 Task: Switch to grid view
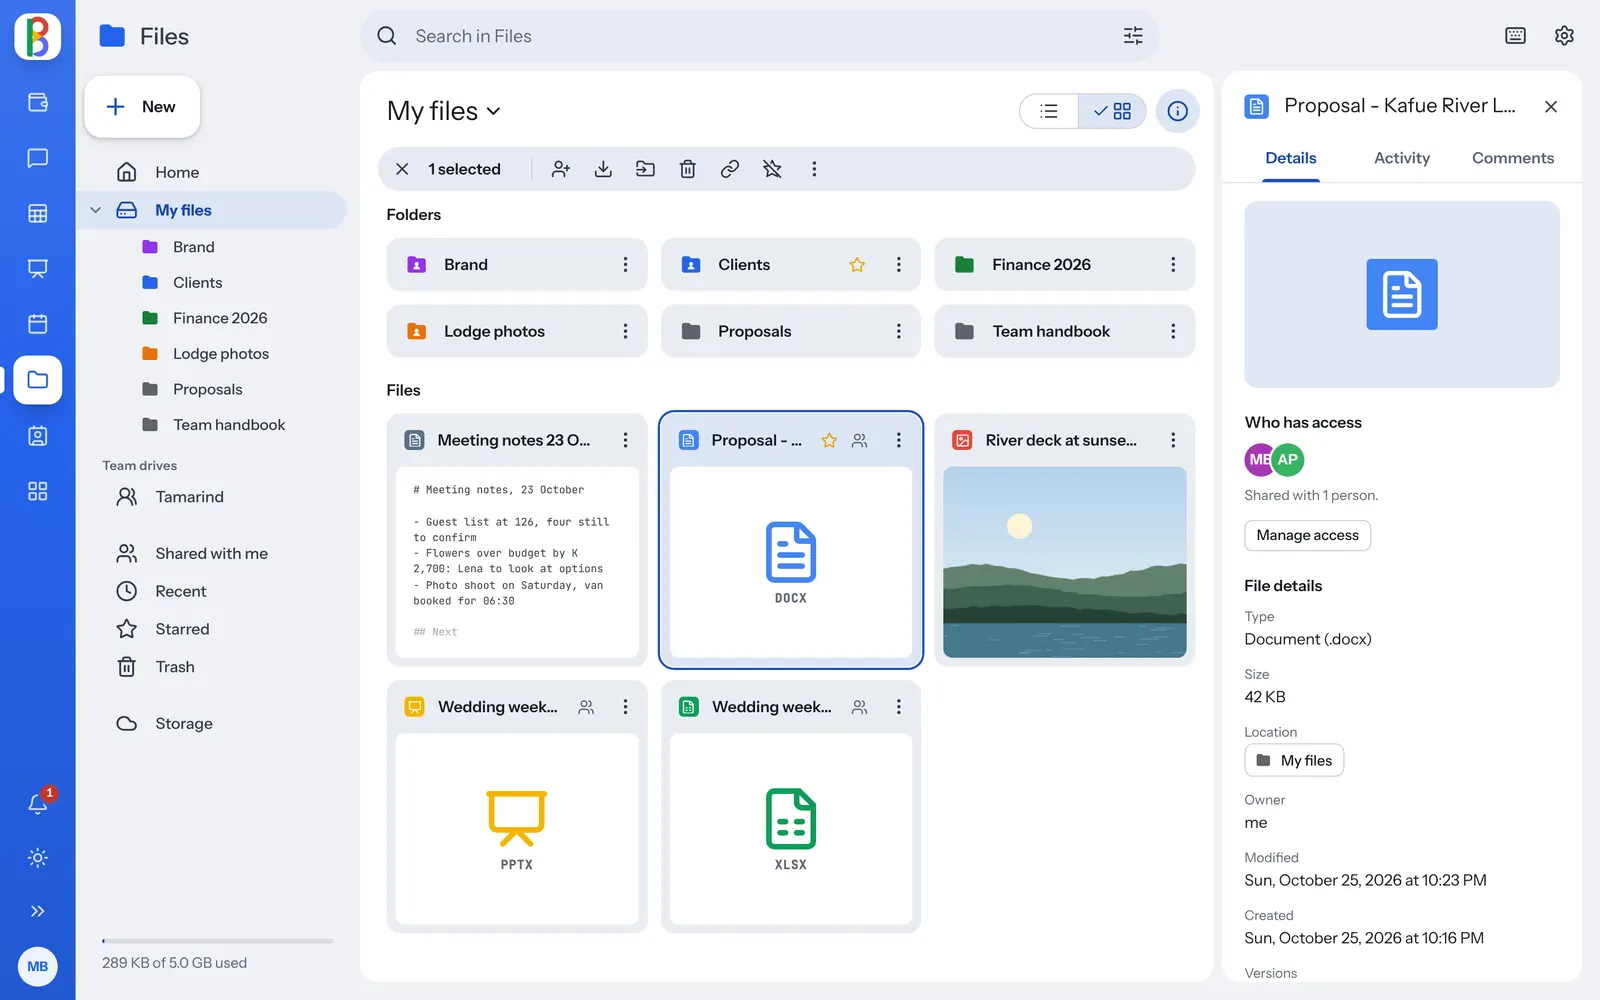coord(1112,111)
